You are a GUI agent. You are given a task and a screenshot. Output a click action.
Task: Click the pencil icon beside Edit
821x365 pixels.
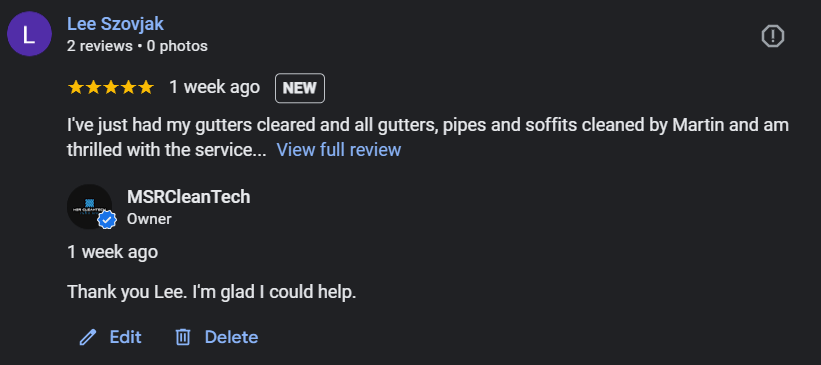click(x=88, y=337)
